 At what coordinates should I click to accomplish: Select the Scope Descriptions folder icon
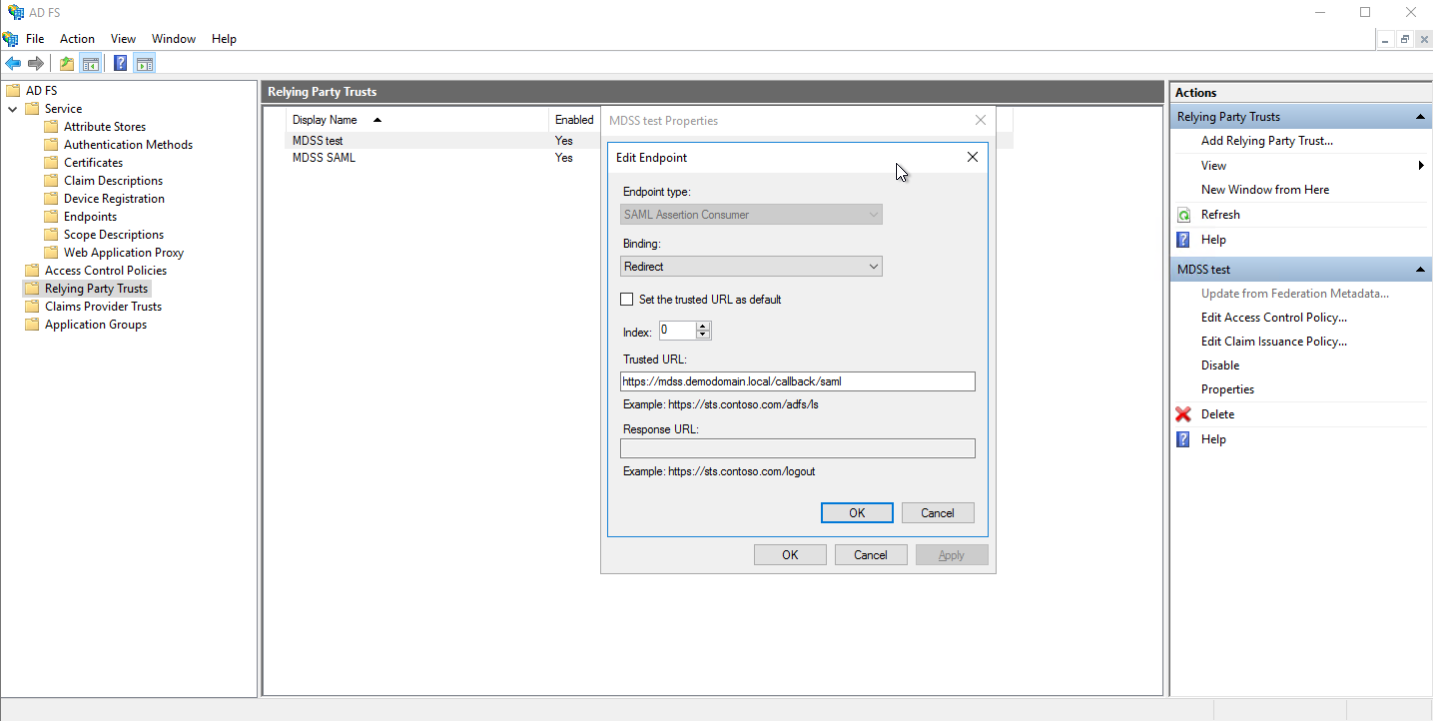[51, 235]
